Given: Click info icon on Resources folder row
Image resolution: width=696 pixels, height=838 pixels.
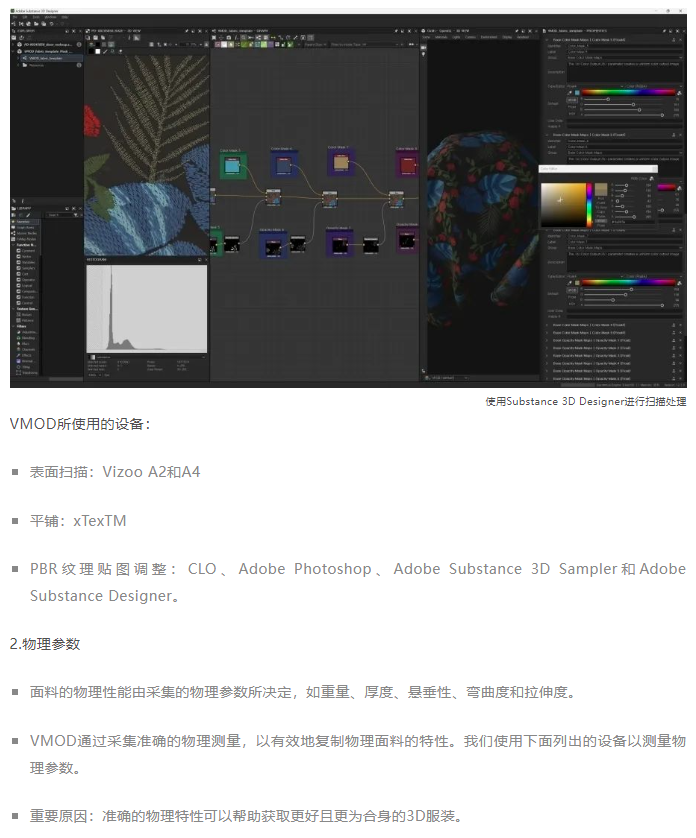Looking at the screenshot, I should click(79, 65).
